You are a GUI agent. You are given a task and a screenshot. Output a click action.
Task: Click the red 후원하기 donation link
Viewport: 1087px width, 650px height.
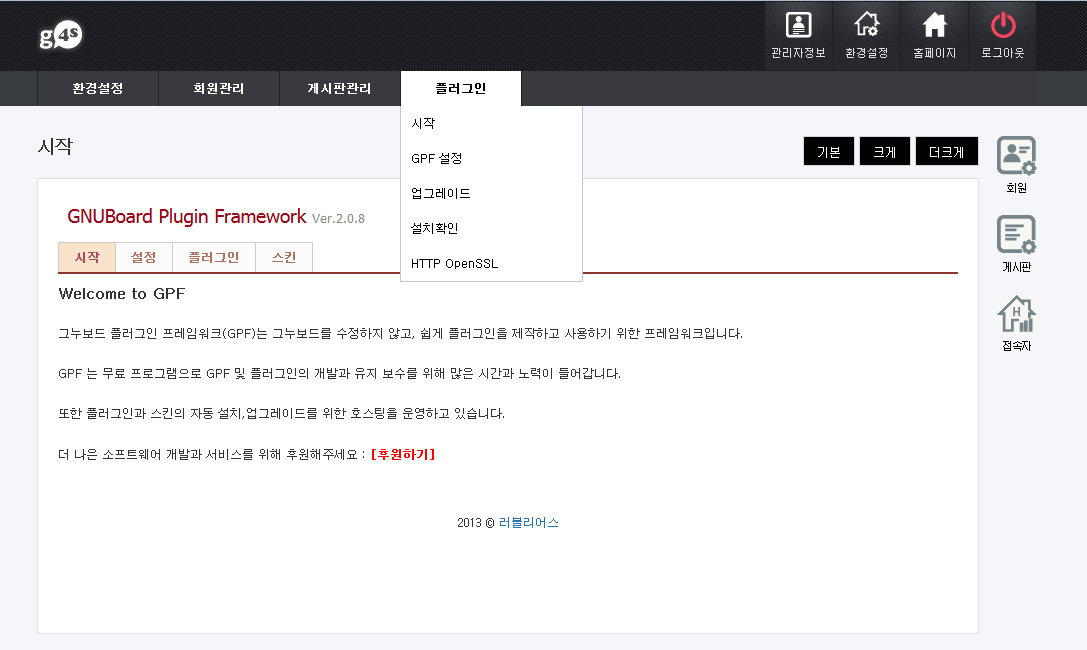point(403,455)
